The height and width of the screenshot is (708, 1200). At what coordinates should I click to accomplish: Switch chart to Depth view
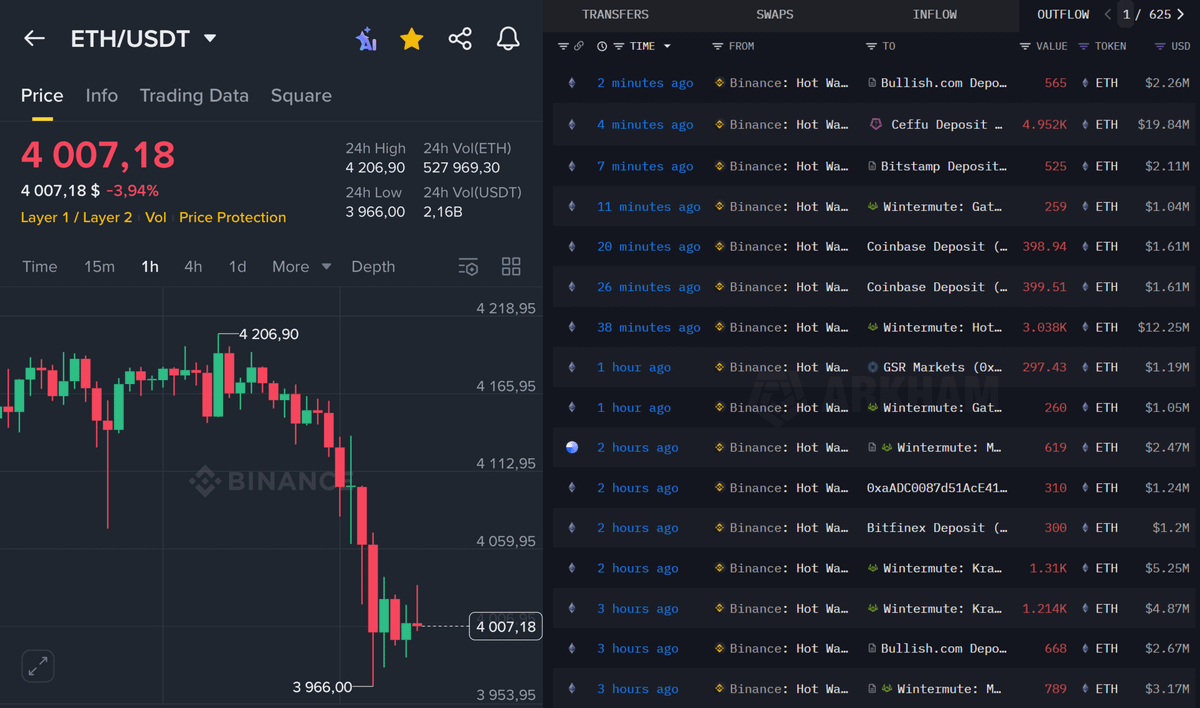(x=373, y=266)
